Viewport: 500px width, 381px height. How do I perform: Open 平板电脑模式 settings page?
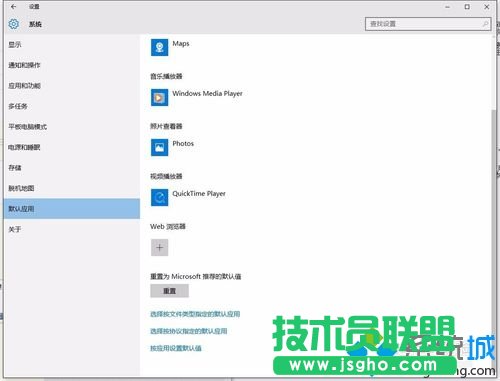[72, 127]
